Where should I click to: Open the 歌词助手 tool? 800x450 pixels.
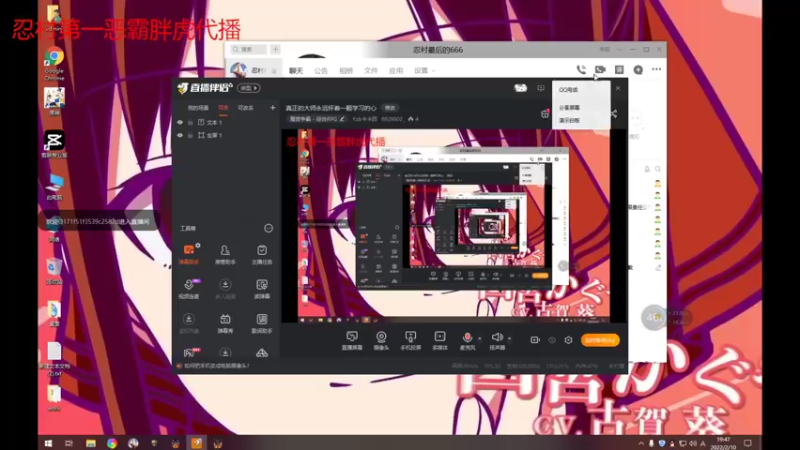pos(262,323)
